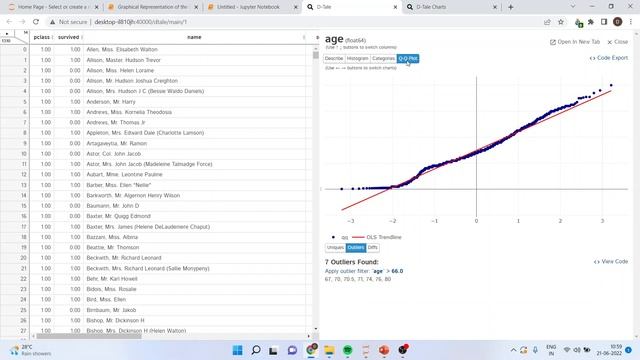Click the name cell Astor, Col. John Jacob

(114, 154)
